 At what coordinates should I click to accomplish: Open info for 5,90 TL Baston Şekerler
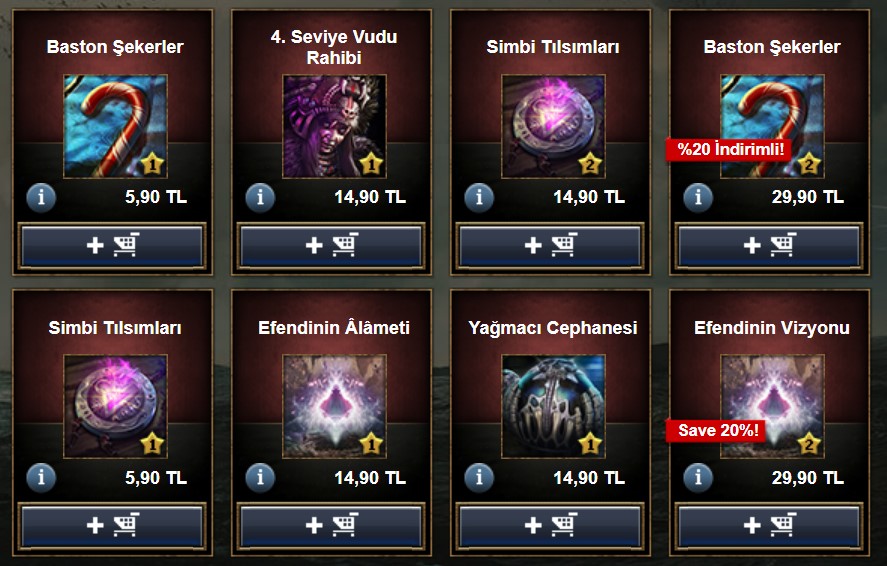41,197
